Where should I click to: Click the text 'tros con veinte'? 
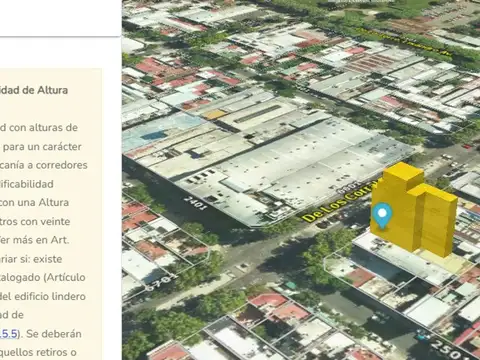35,221
